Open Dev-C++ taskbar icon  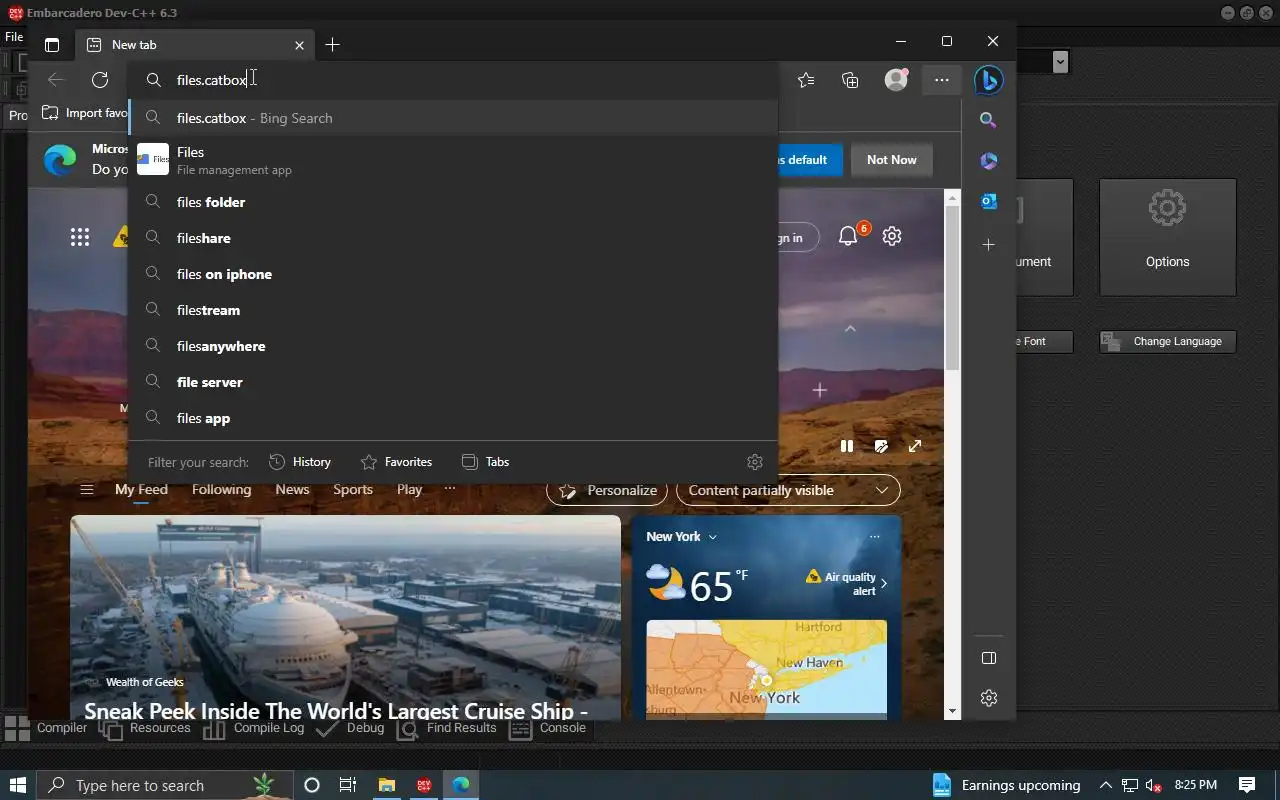[424, 785]
